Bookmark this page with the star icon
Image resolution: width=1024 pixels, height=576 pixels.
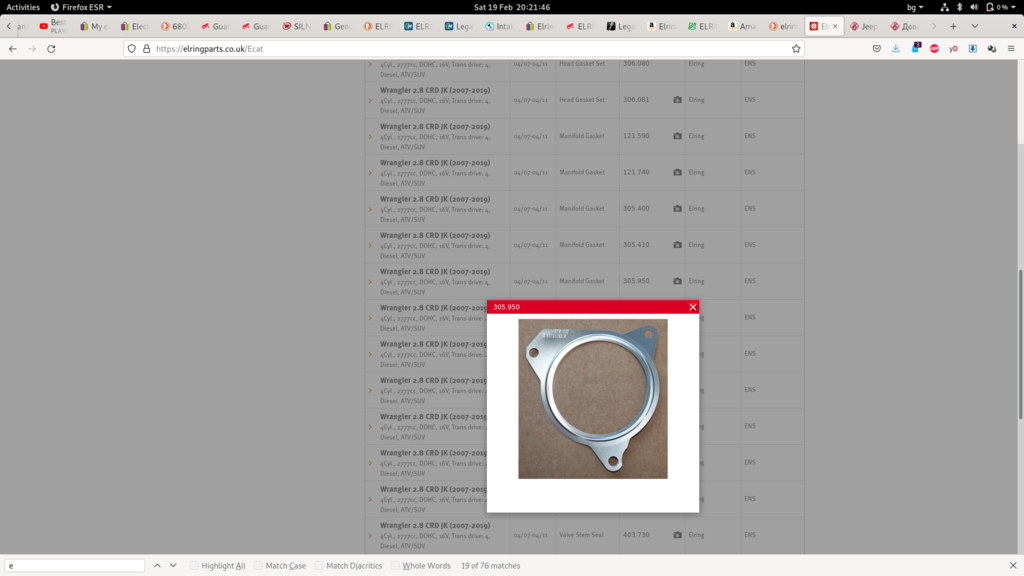point(796,49)
